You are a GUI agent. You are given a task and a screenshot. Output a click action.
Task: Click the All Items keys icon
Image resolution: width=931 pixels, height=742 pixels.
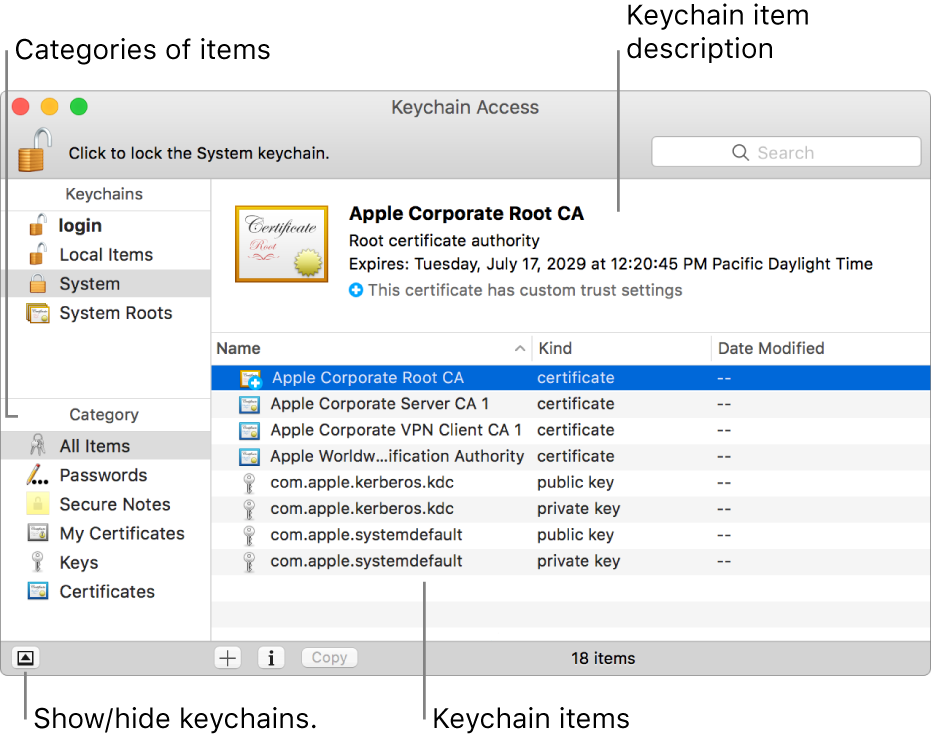tap(38, 445)
